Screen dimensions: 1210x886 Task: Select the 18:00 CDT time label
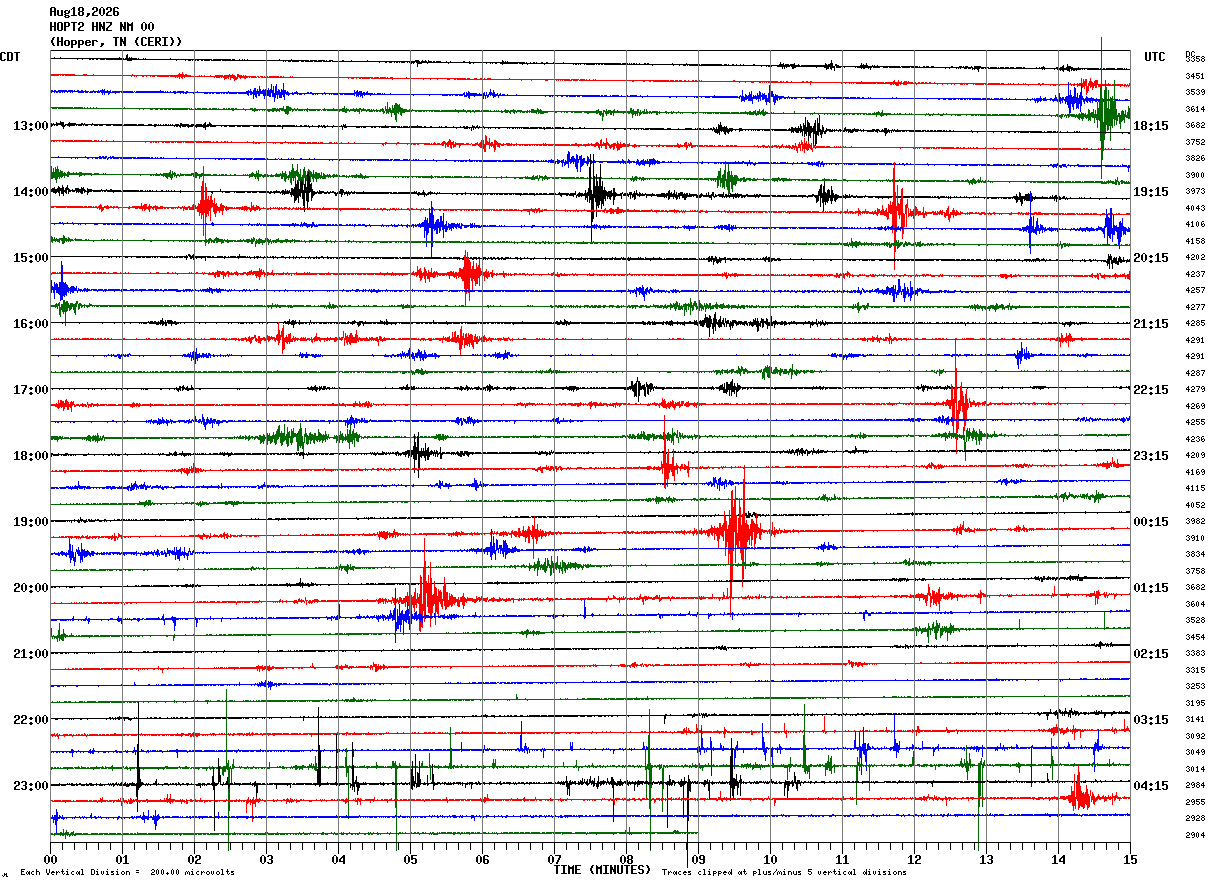(x=31, y=456)
